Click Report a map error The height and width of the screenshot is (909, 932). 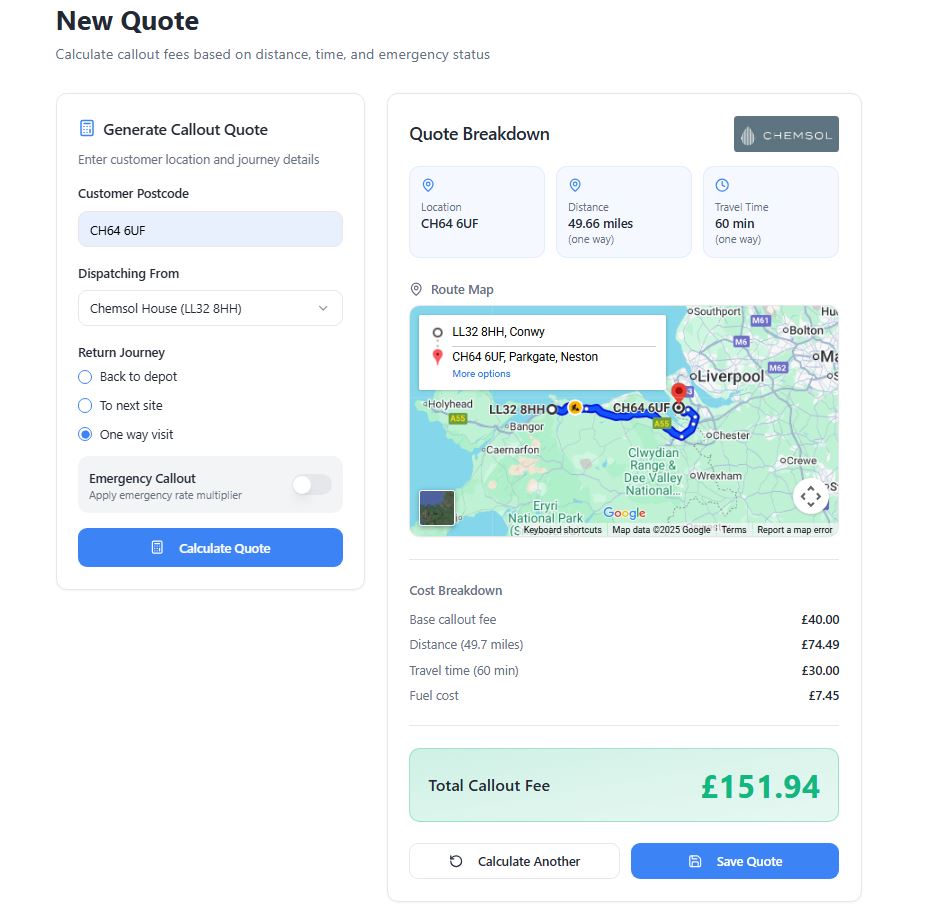tap(793, 529)
